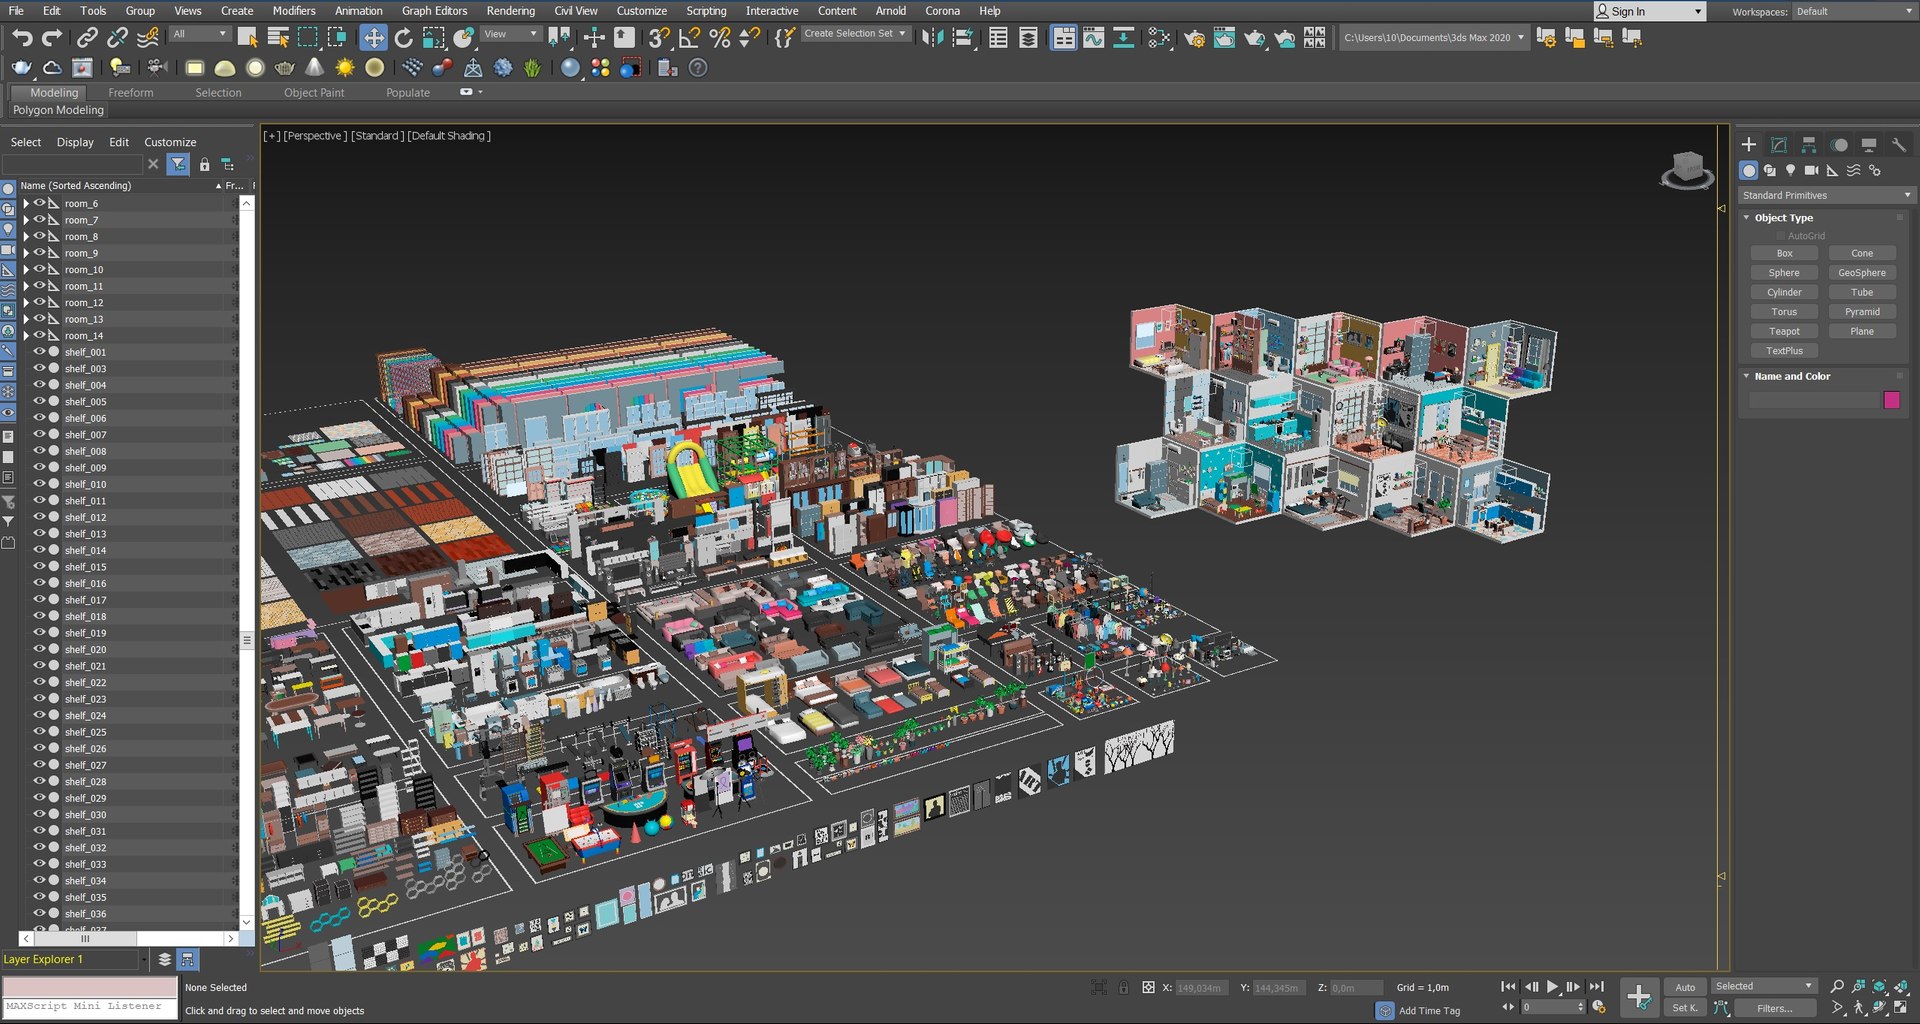Image resolution: width=1920 pixels, height=1024 pixels.
Task: Open the Curve Editor from the toolbar
Action: (x=1094, y=38)
